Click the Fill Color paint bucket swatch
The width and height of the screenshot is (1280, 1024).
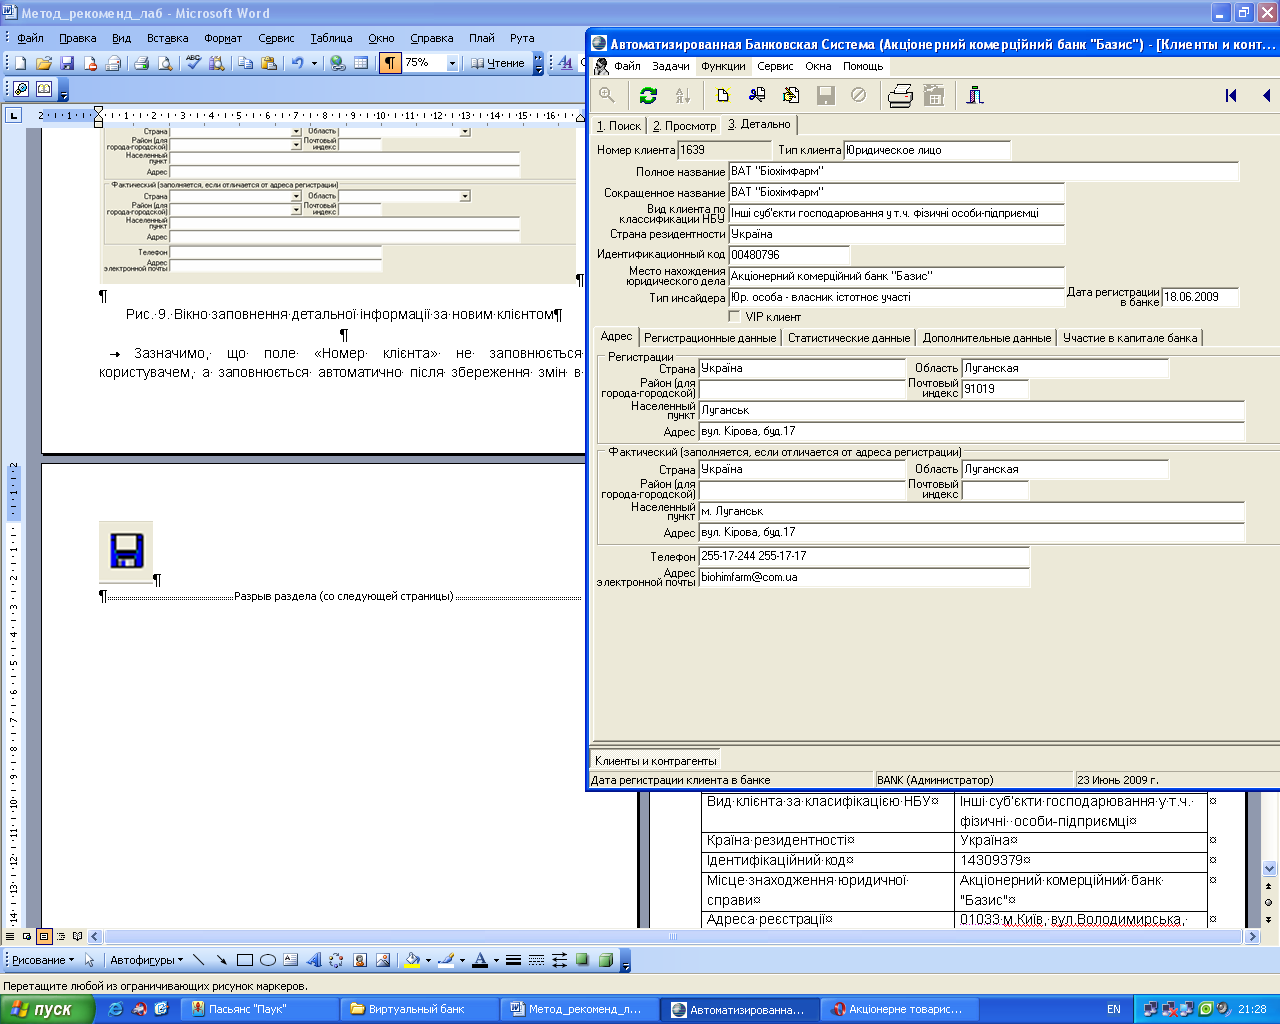point(412,960)
